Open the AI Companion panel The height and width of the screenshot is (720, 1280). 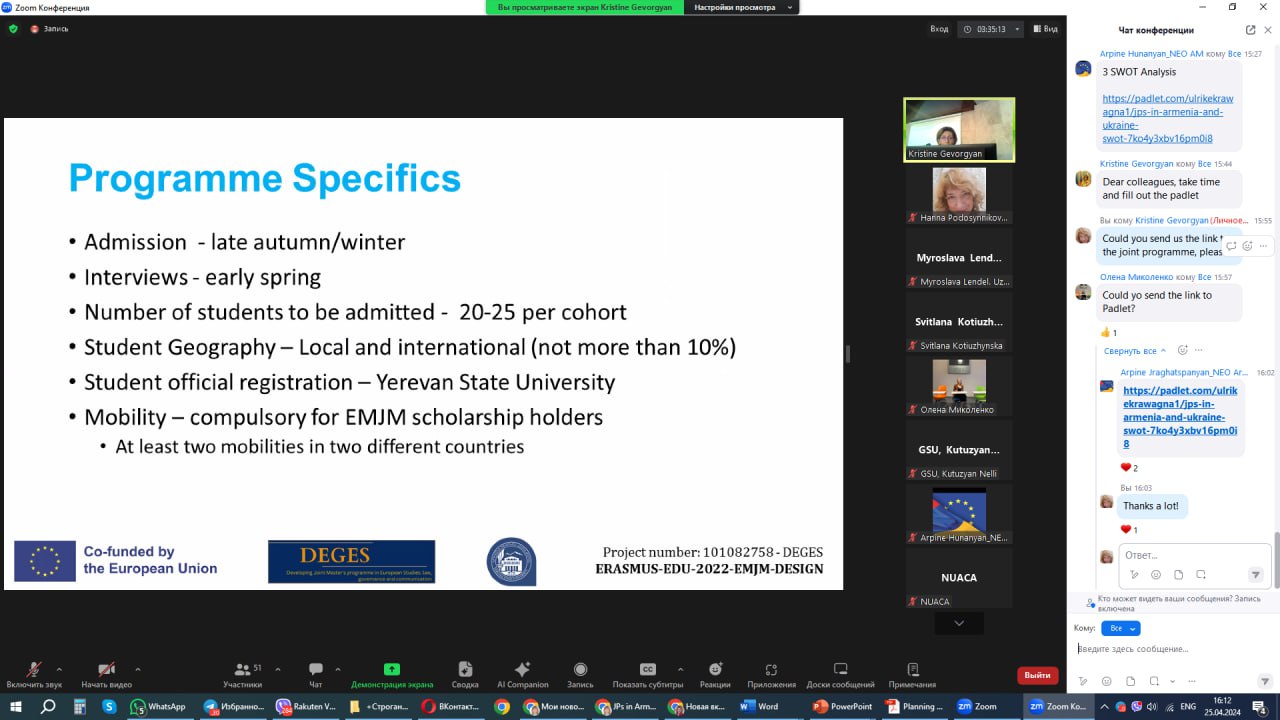(521, 670)
